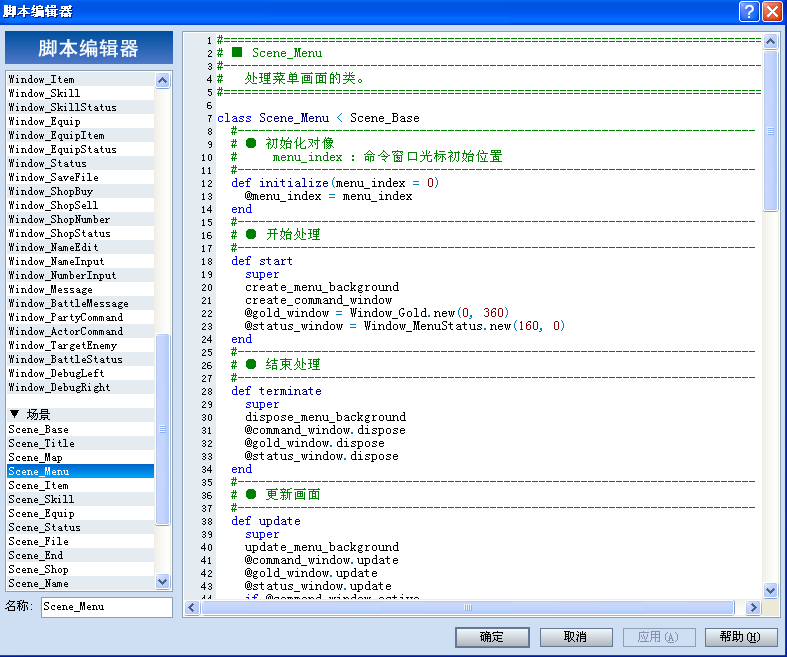Image resolution: width=787 pixels, height=657 pixels.
Task: Select Scene_Map script
Action: point(80,458)
